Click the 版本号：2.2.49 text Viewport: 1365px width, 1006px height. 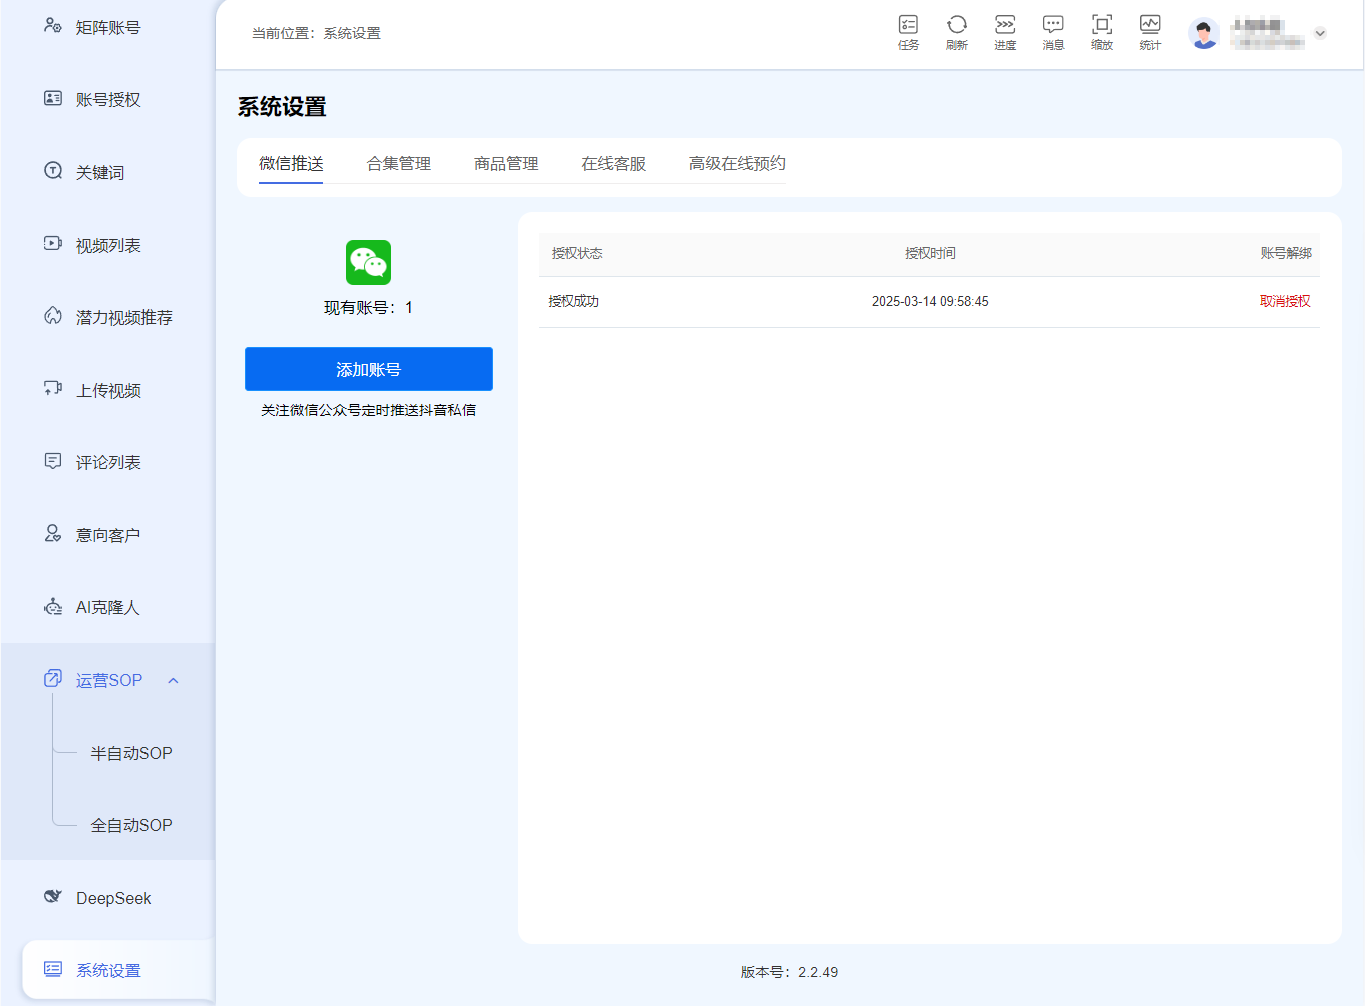click(x=789, y=972)
